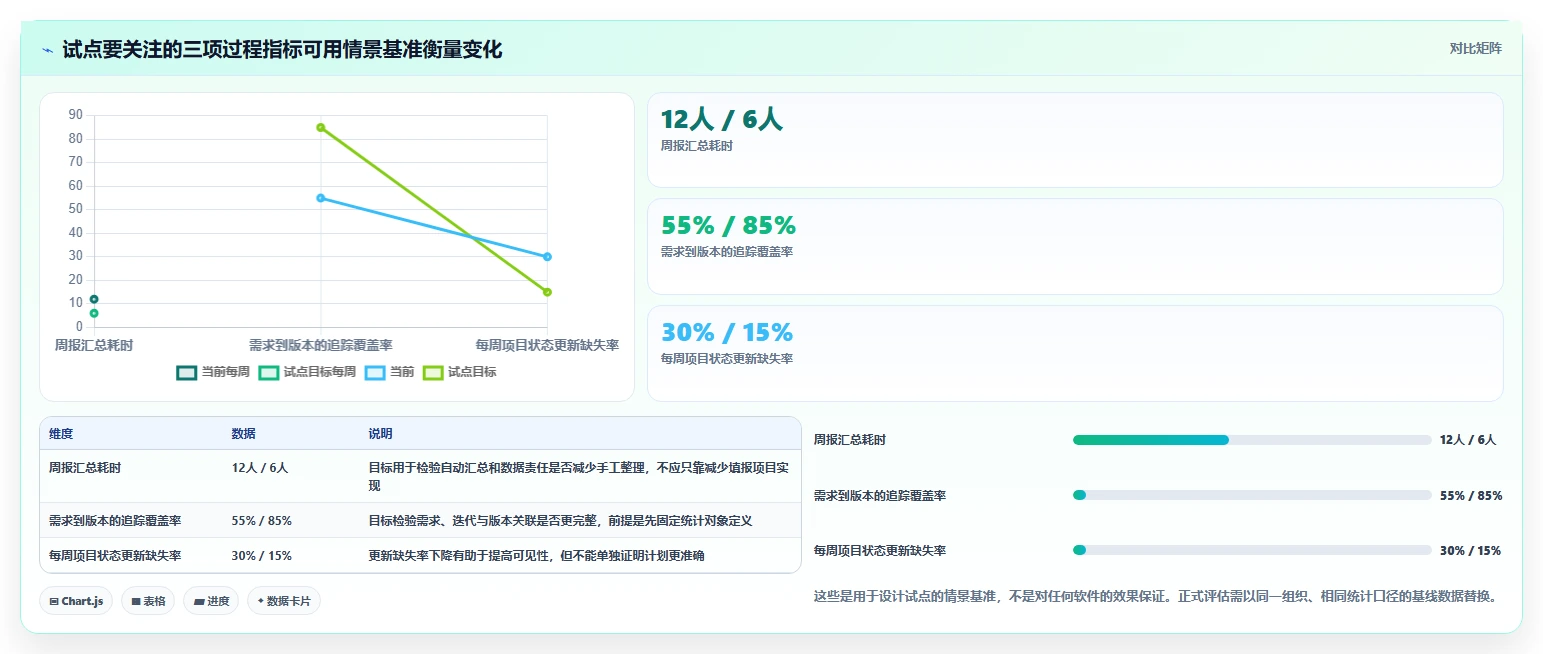The height and width of the screenshot is (654, 1543).
Task: Click the Chart.js tag button
Action: click(76, 601)
